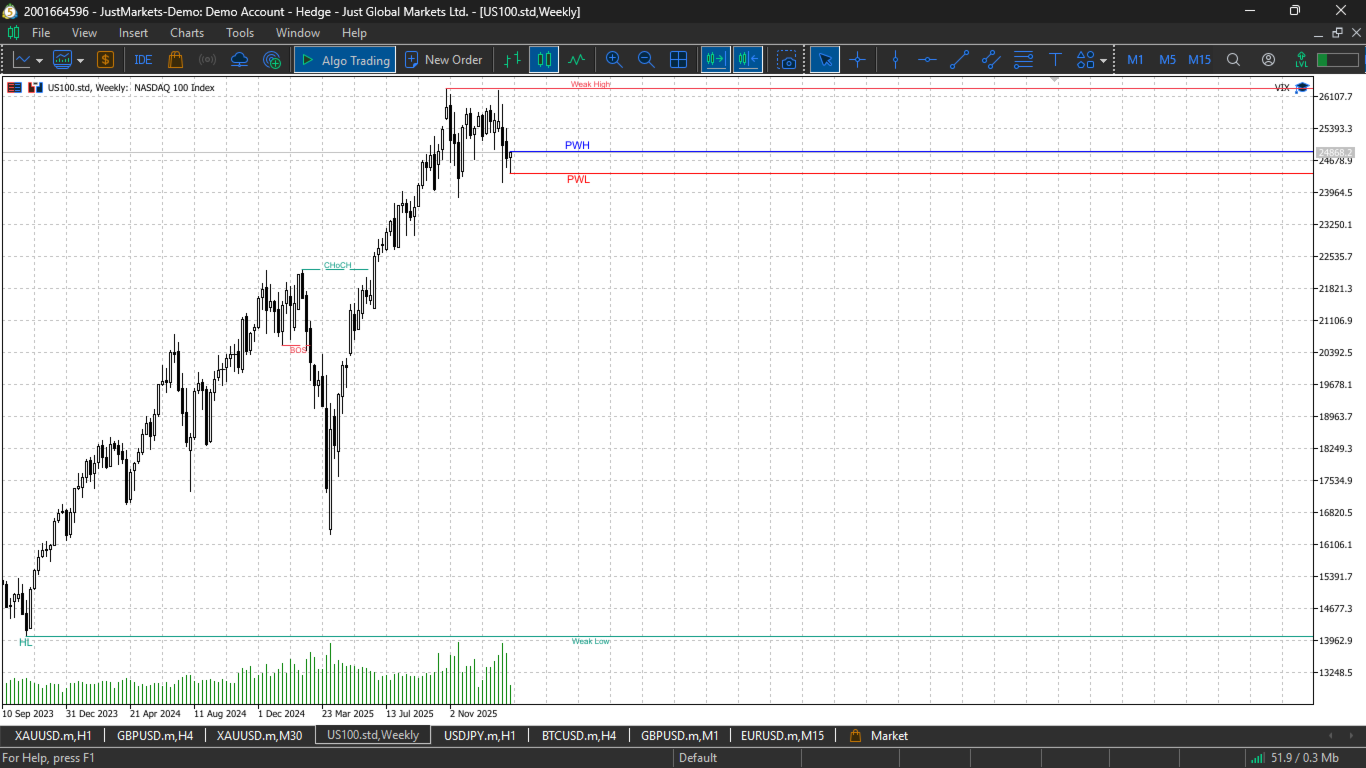Select the Fibonacci retracement tool
The image size is (1366, 768).
1023,60
